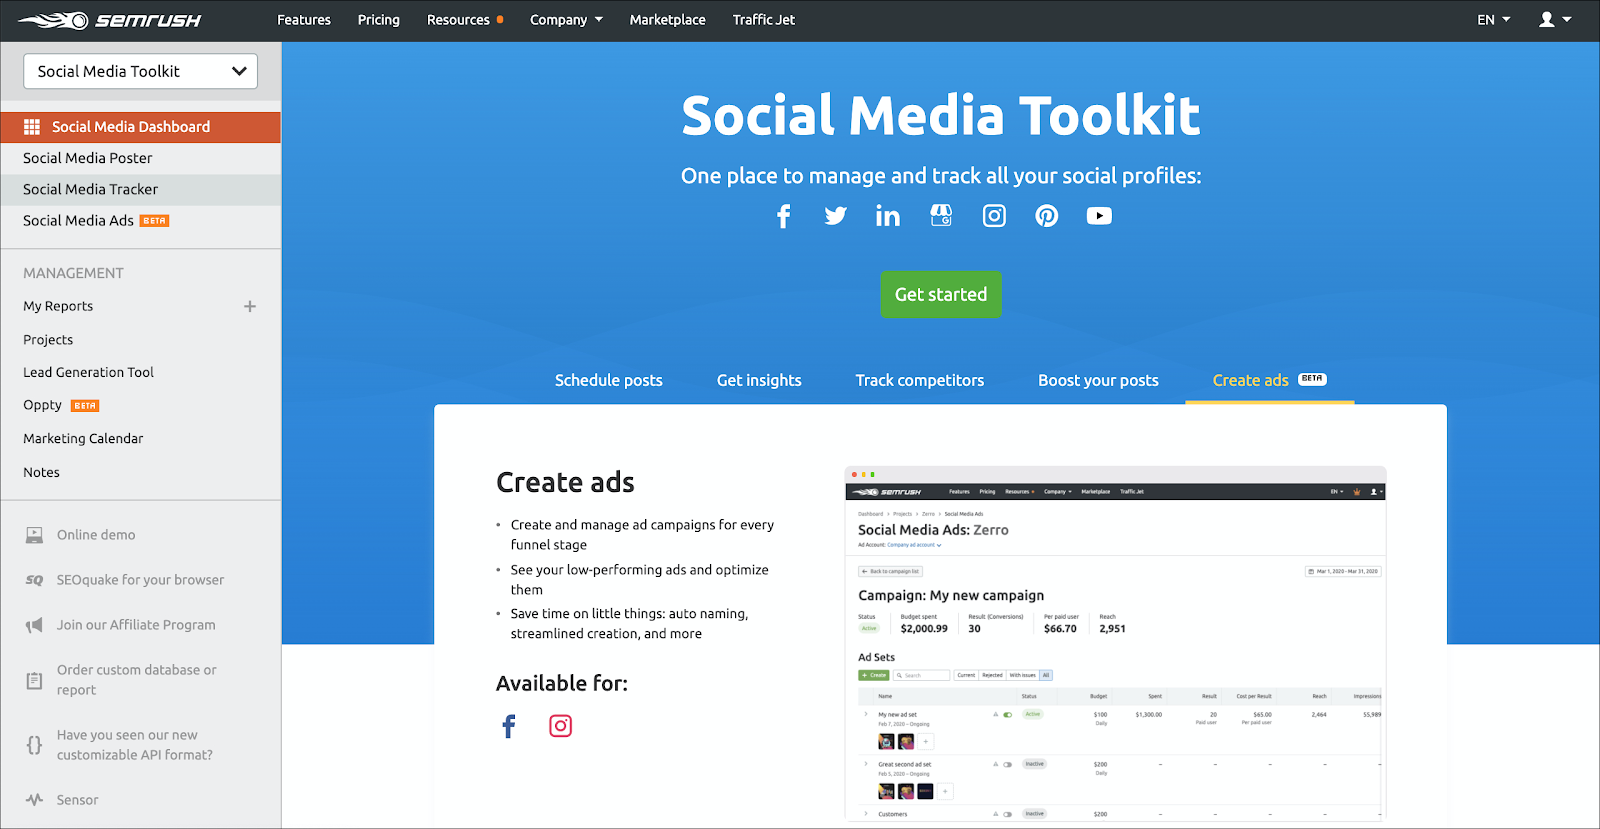Click the dashboard grid icon in sidebar
Screen dimensions: 1600x829
tap(32, 127)
